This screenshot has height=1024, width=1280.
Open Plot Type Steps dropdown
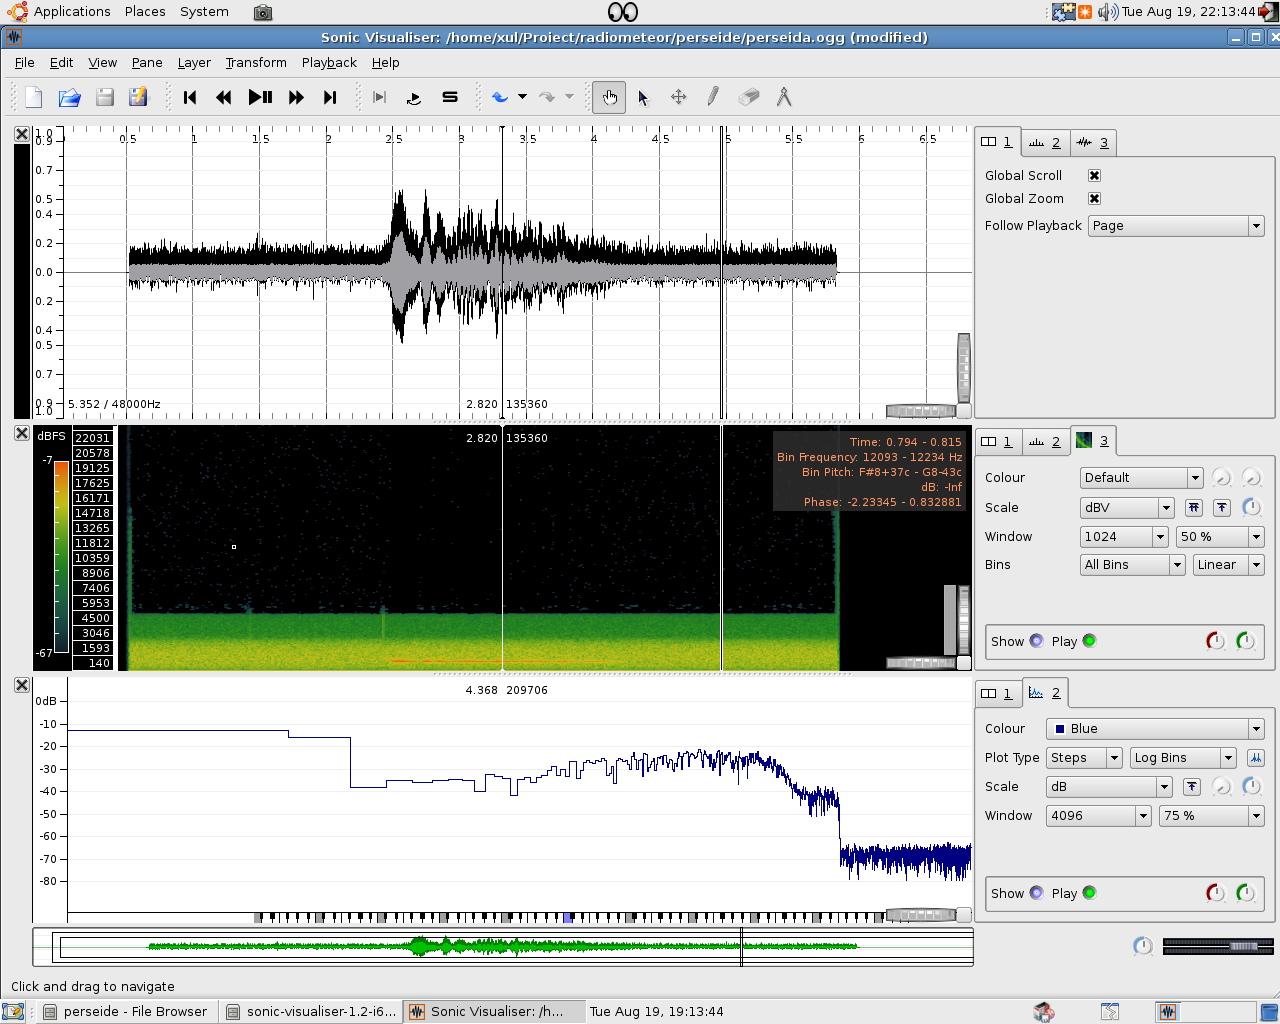(x=1085, y=758)
